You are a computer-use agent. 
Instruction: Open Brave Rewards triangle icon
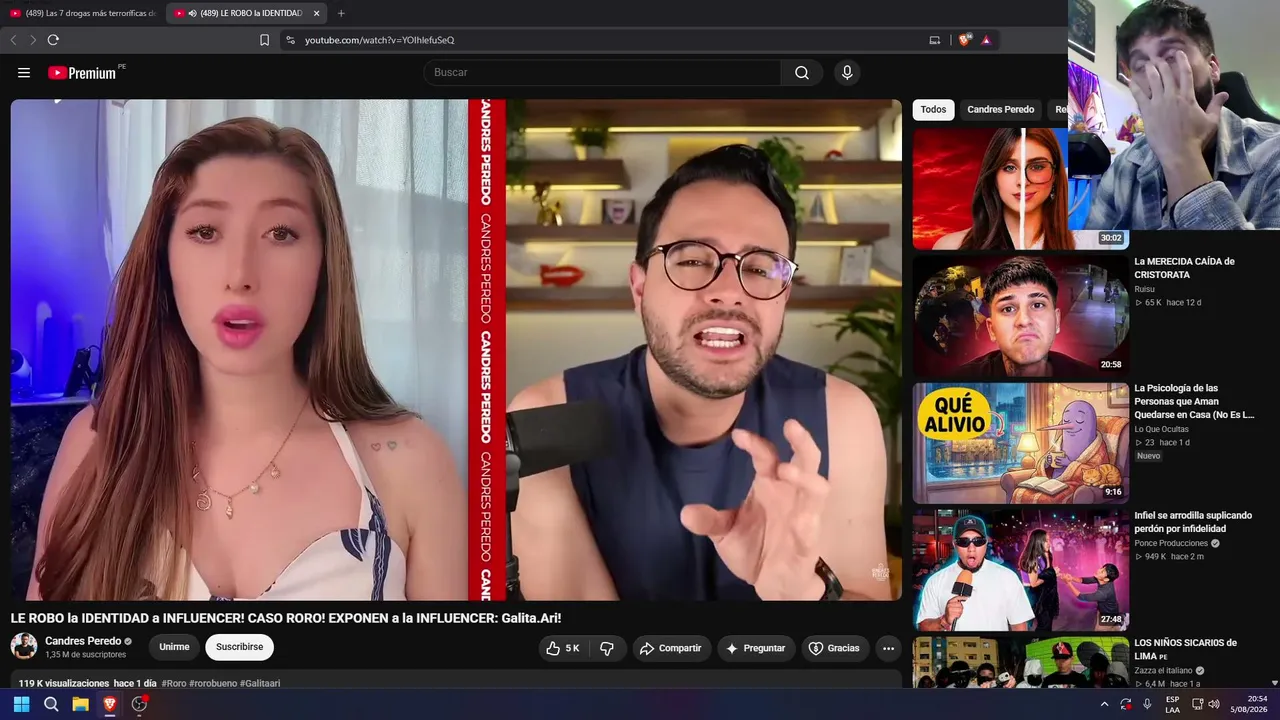(986, 40)
